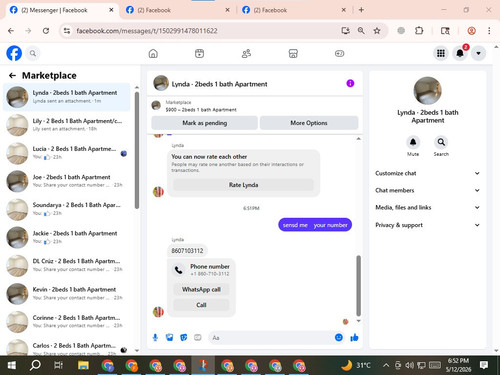
Task: Send a thumbs-up like
Action: pyautogui.click(x=354, y=338)
